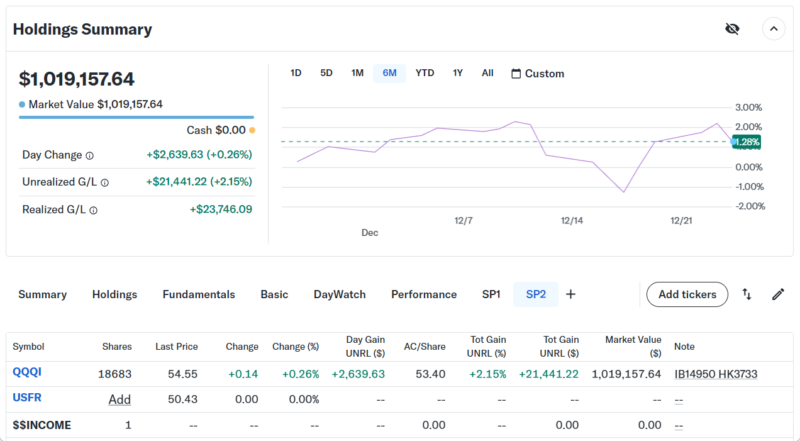Open the Fundamentals tab
The image size is (800, 441).
click(199, 294)
